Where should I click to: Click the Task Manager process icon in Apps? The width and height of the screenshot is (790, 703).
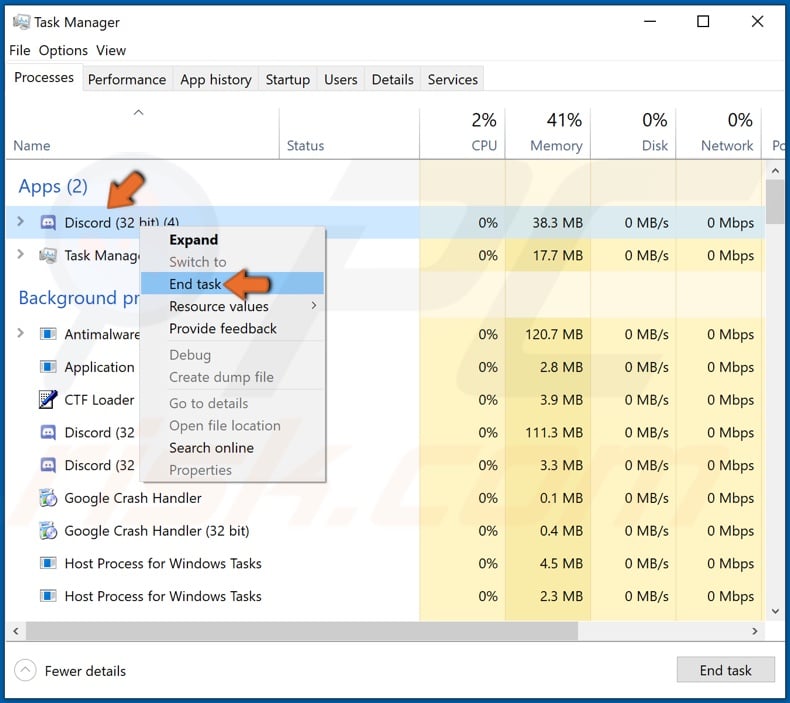pyautogui.click(x=48, y=255)
